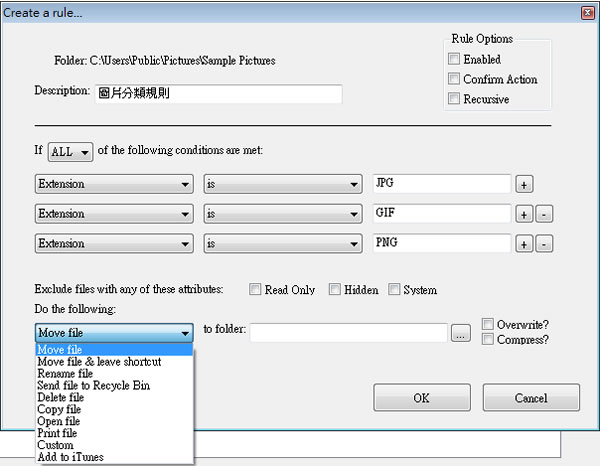The width and height of the screenshot is (600, 466).
Task: Click the plus button beside the GIF condition
Action: 525,214
